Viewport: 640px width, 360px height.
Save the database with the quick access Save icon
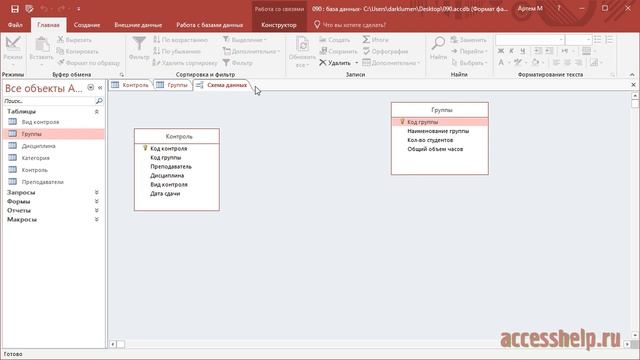click(x=15, y=9)
